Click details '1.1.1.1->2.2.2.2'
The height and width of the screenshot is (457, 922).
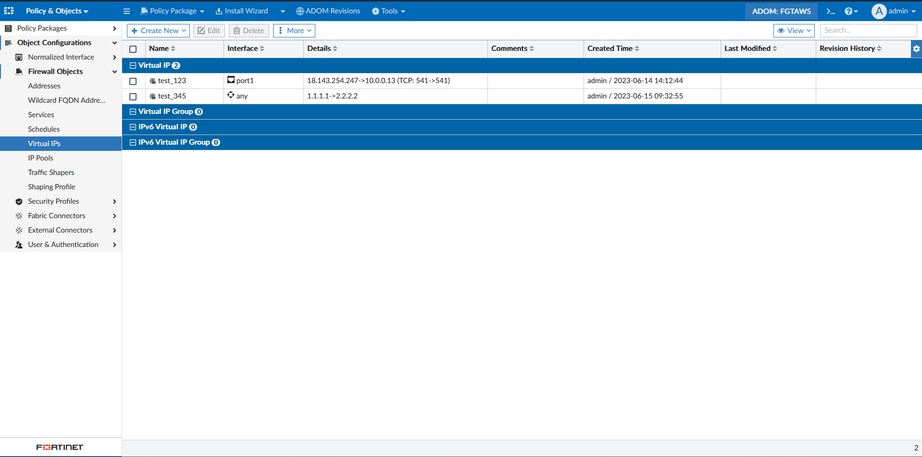tap(332, 96)
